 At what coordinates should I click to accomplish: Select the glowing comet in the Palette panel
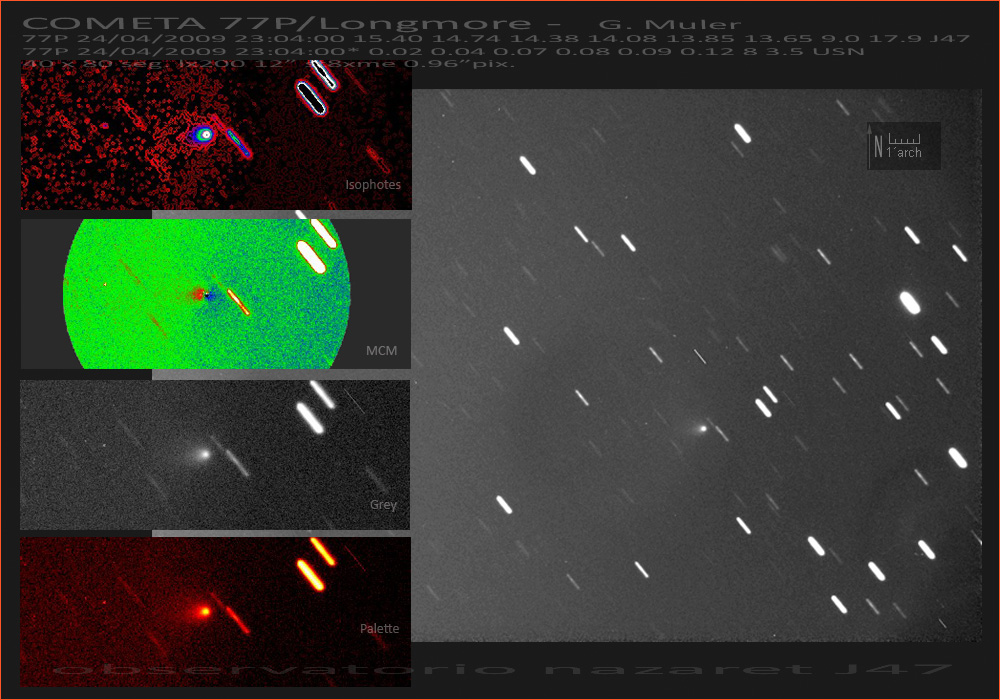tap(204, 610)
